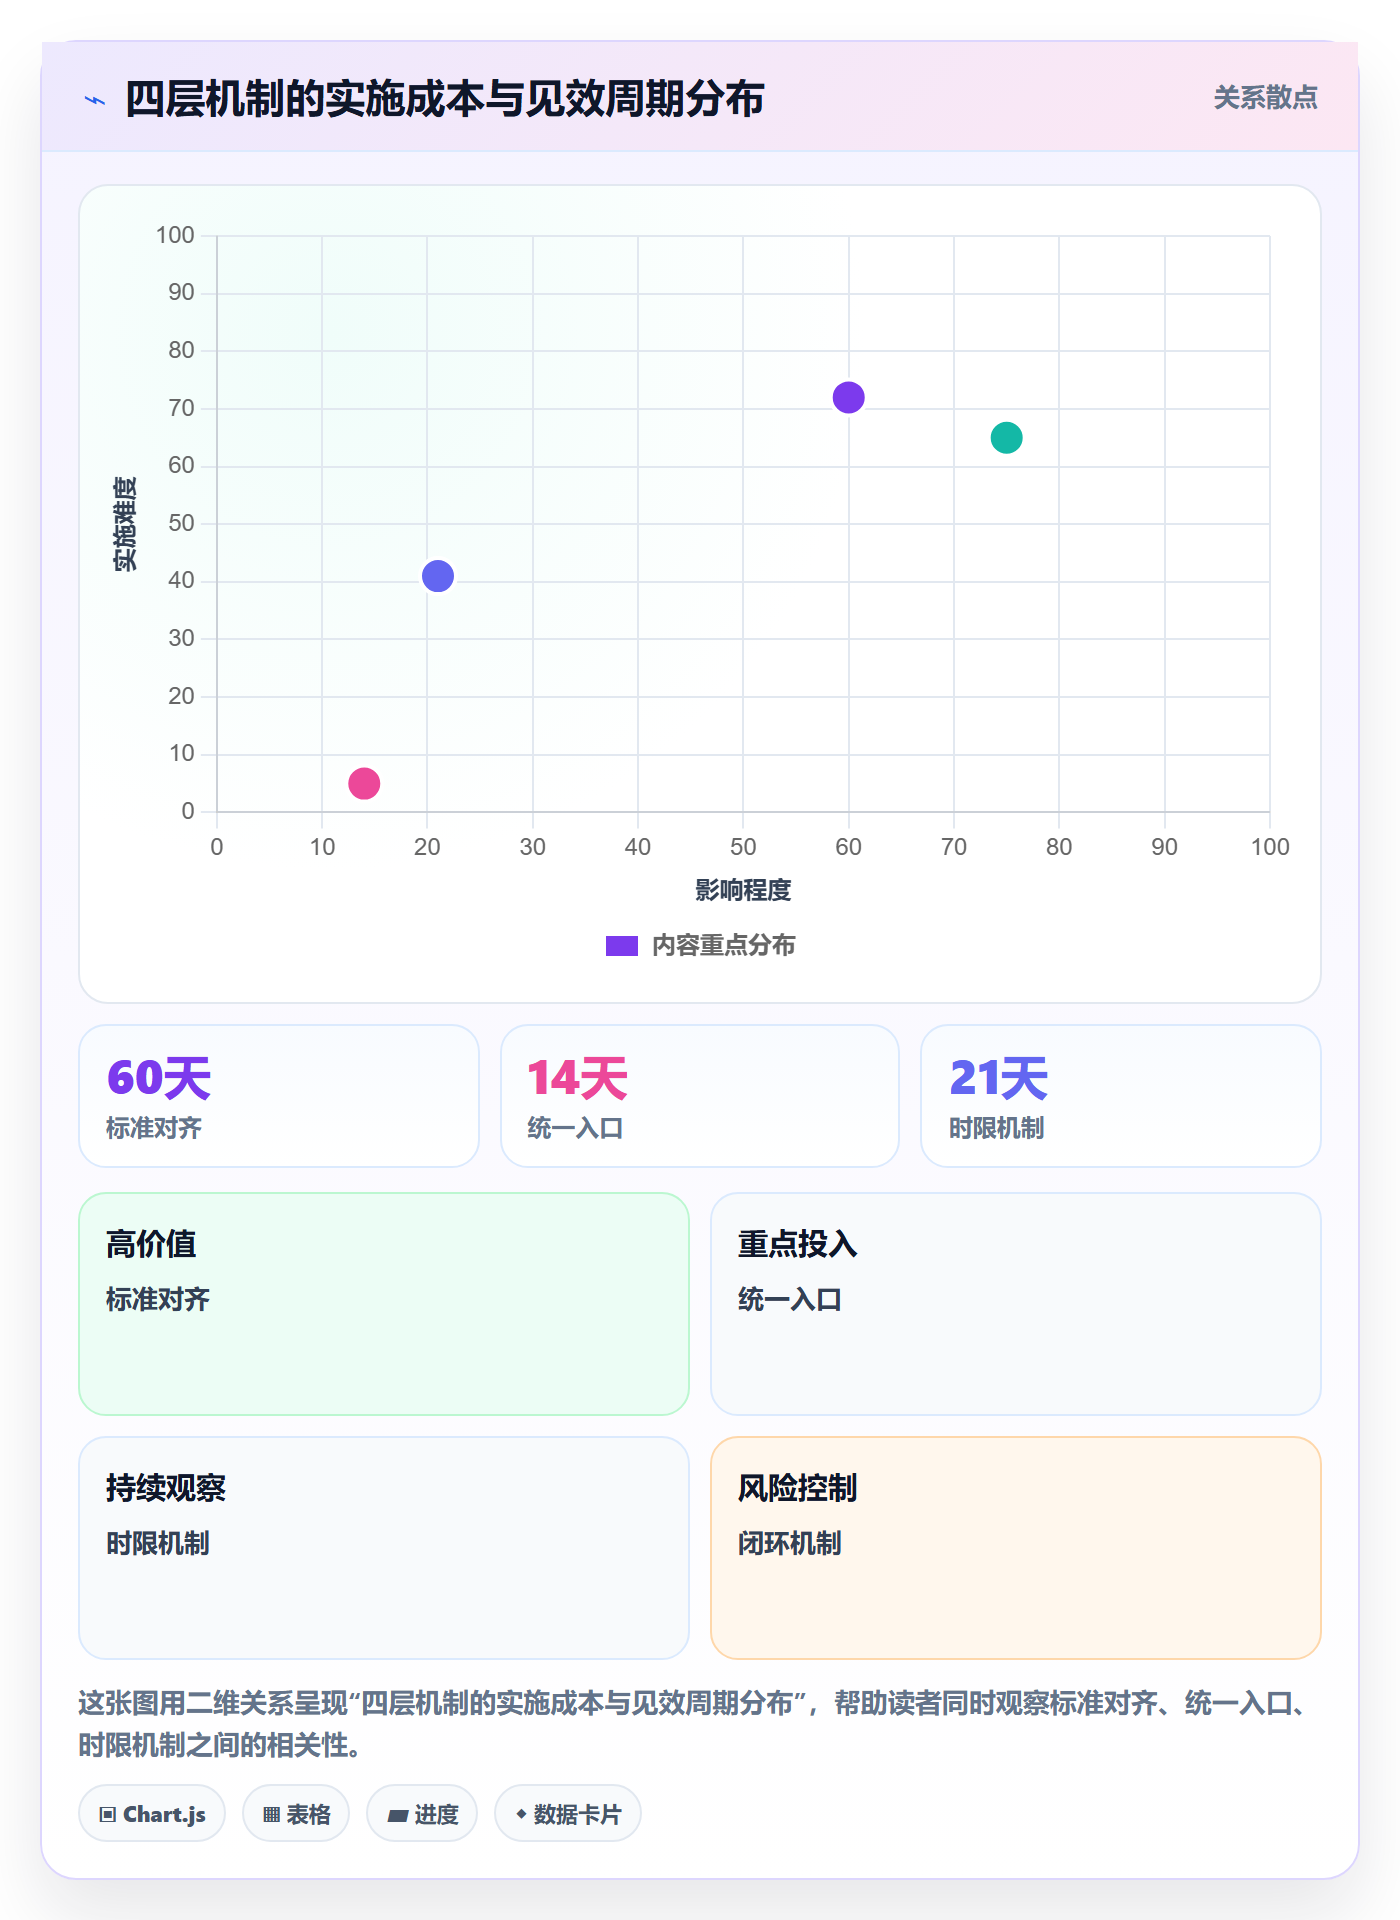Toggle the 内容重点分布 legend label
1400x1920 pixels.
(x=723, y=946)
